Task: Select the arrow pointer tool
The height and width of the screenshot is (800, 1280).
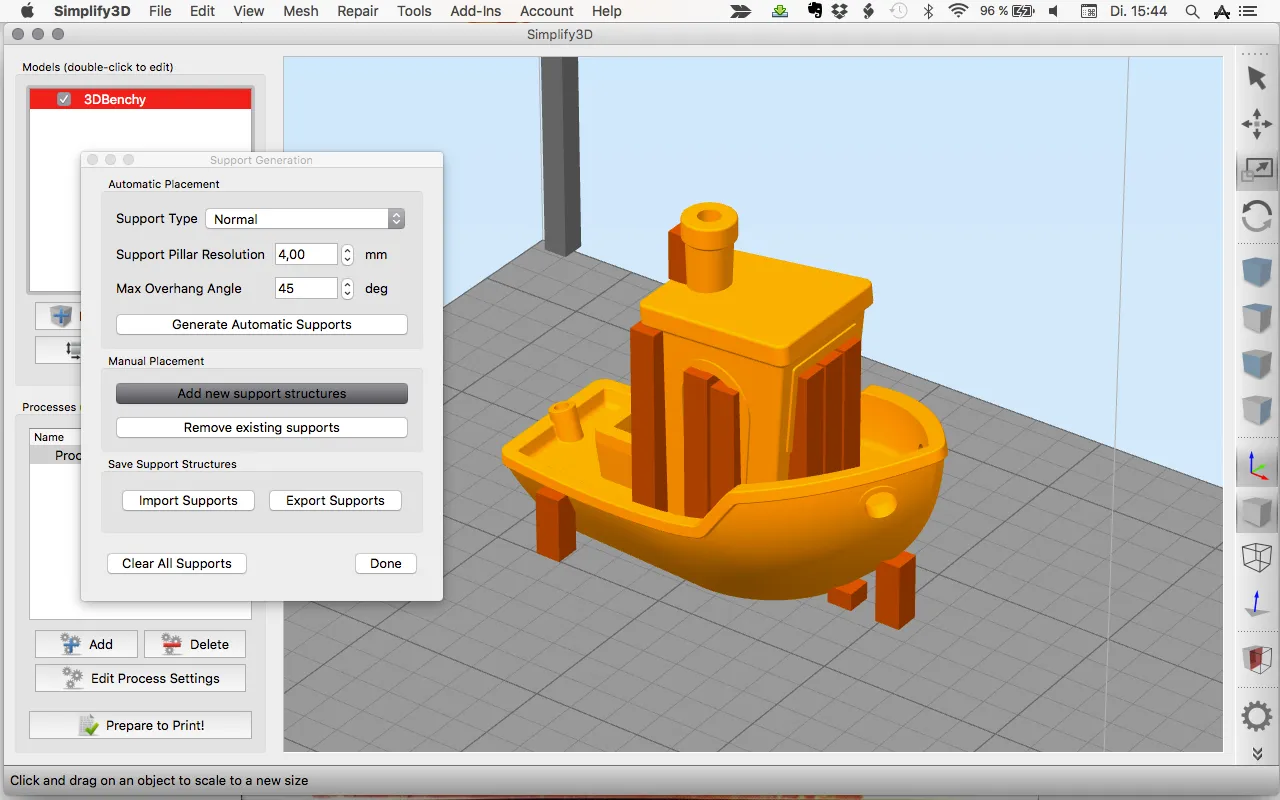Action: point(1257,77)
